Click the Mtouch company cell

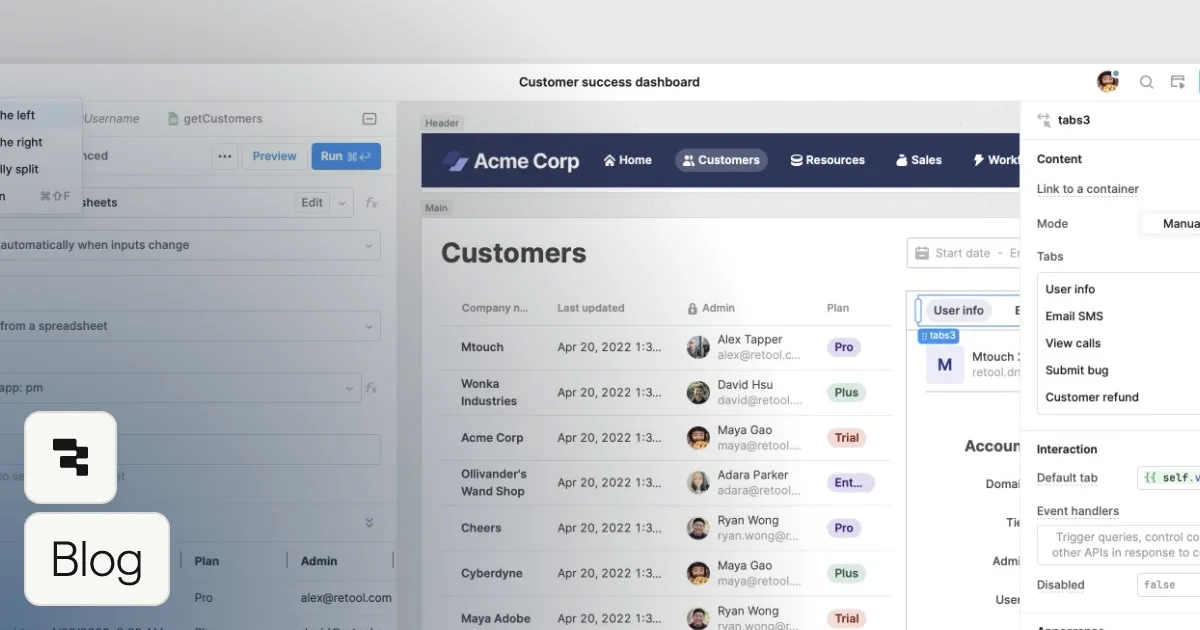(x=482, y=347)
